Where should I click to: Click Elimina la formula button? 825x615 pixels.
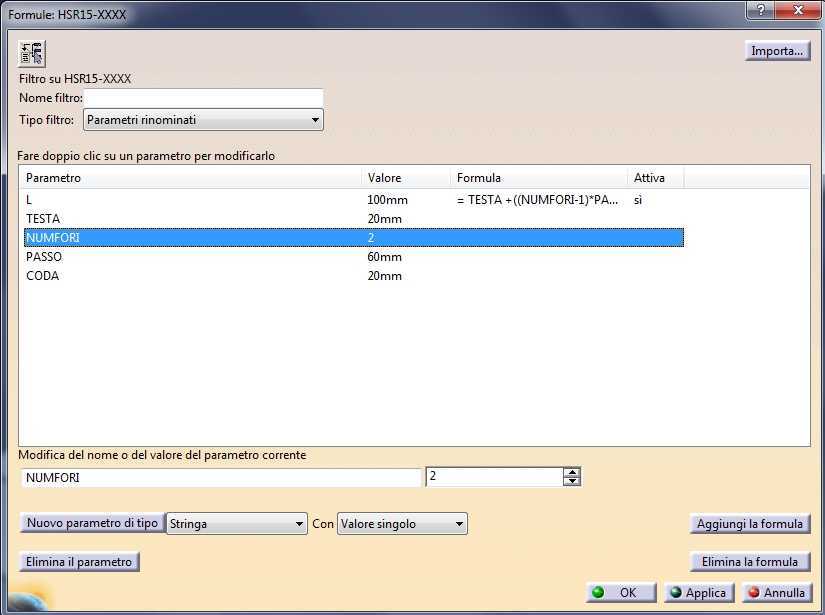[x=750, y=562]
